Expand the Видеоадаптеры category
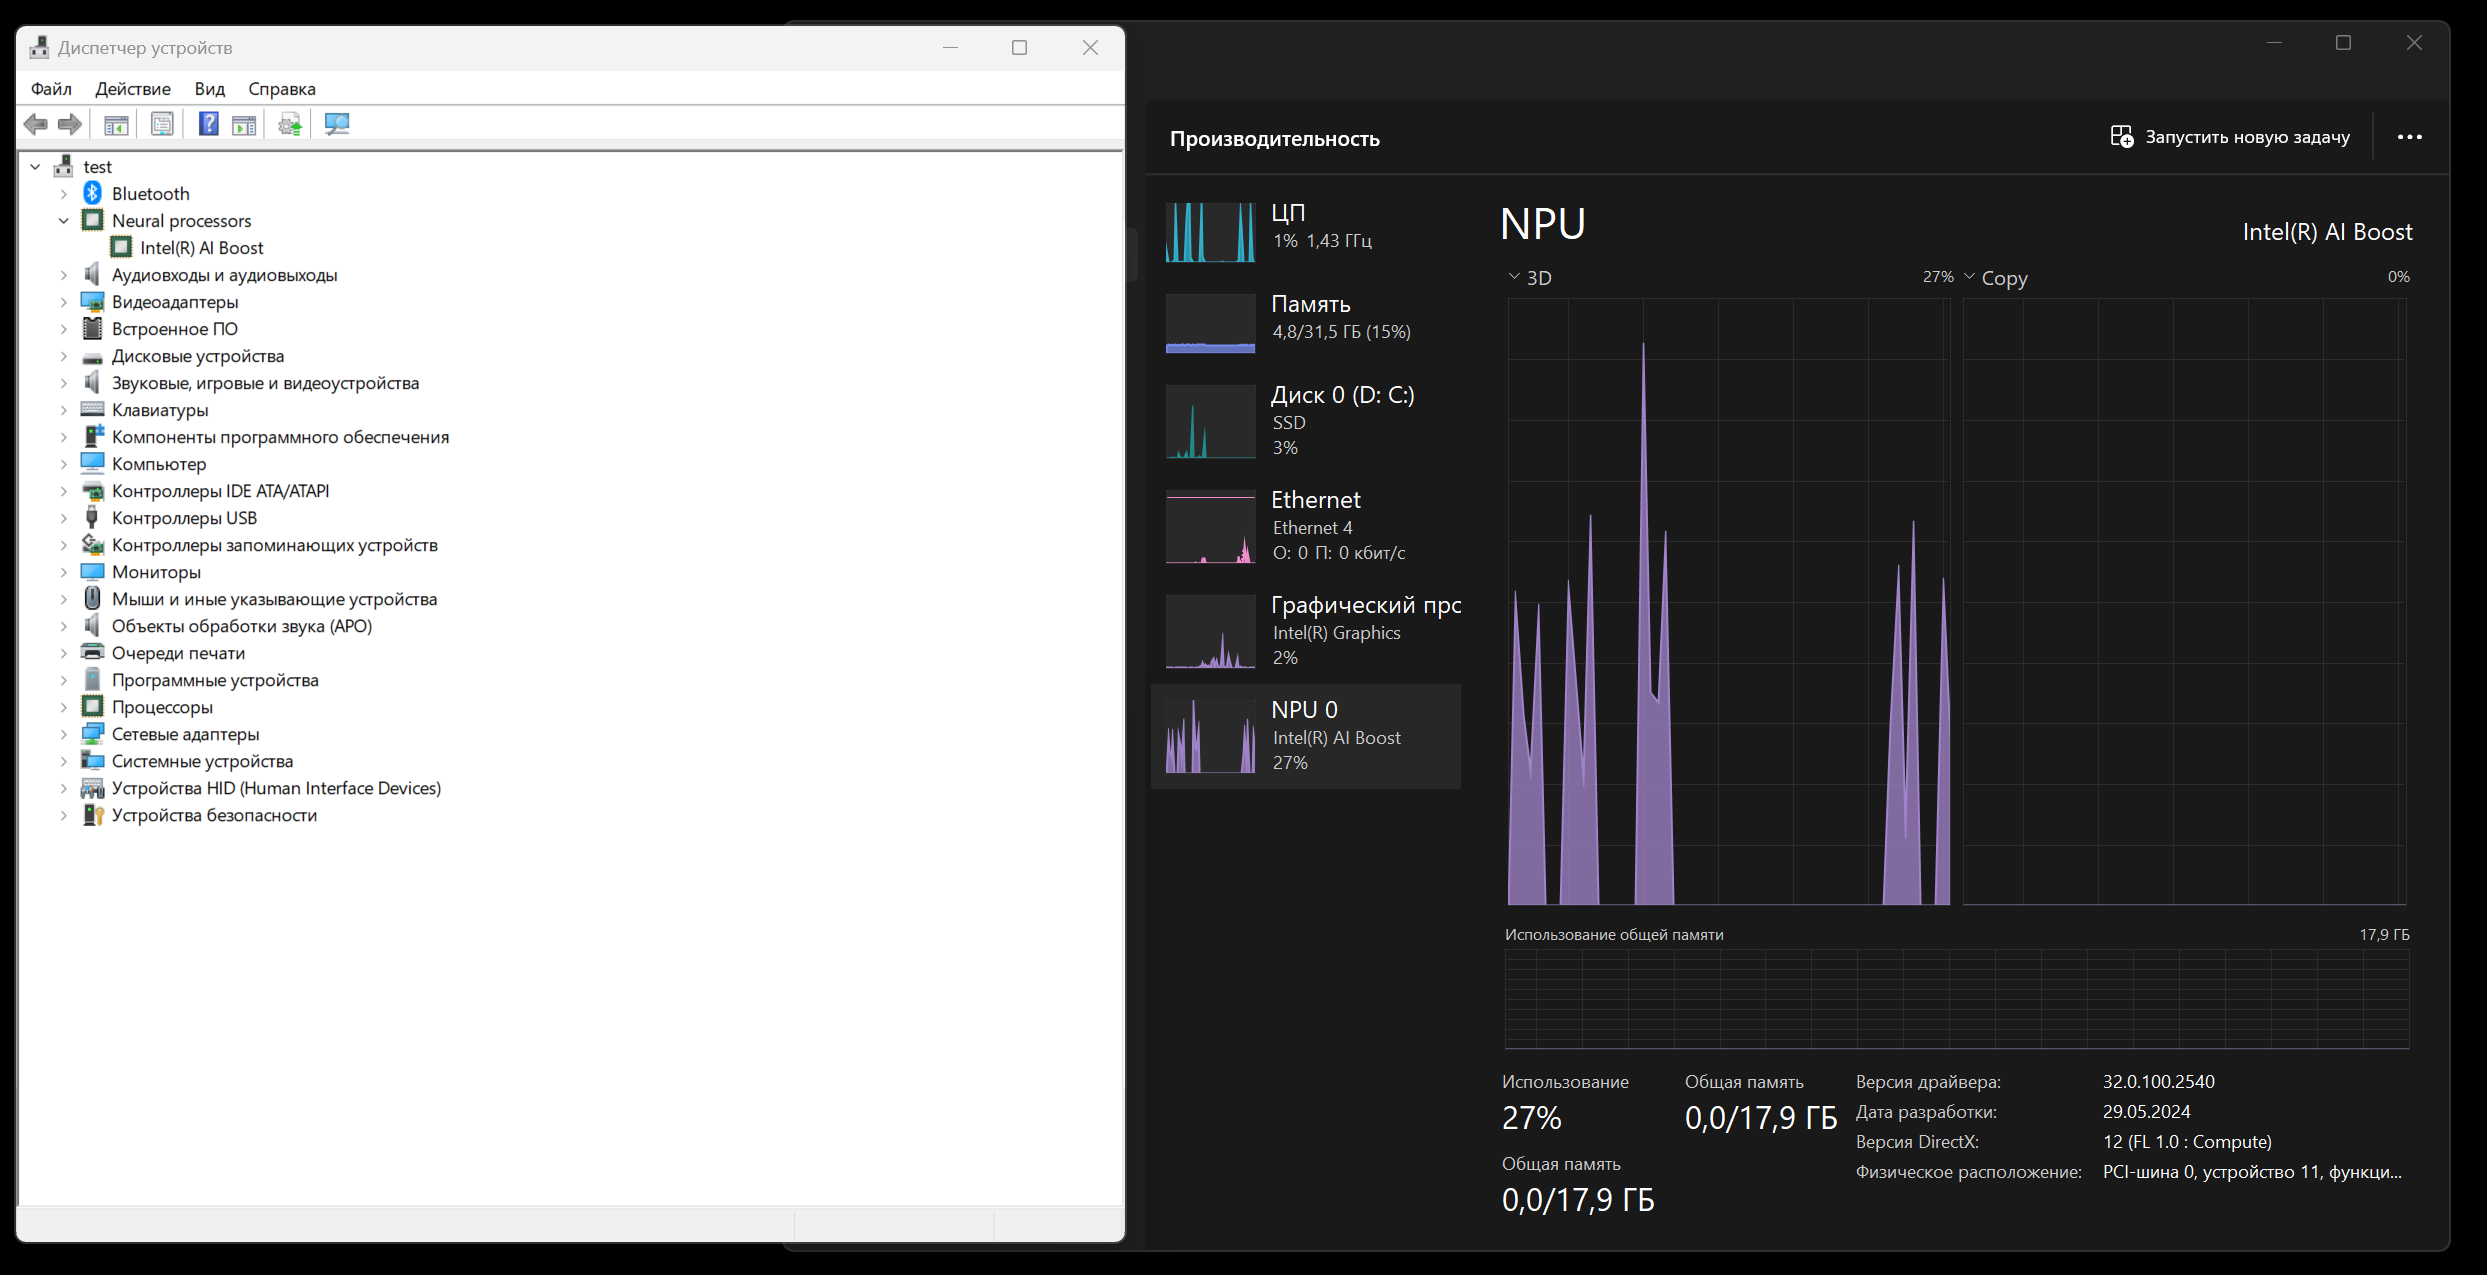 click(x=64, y=302)
